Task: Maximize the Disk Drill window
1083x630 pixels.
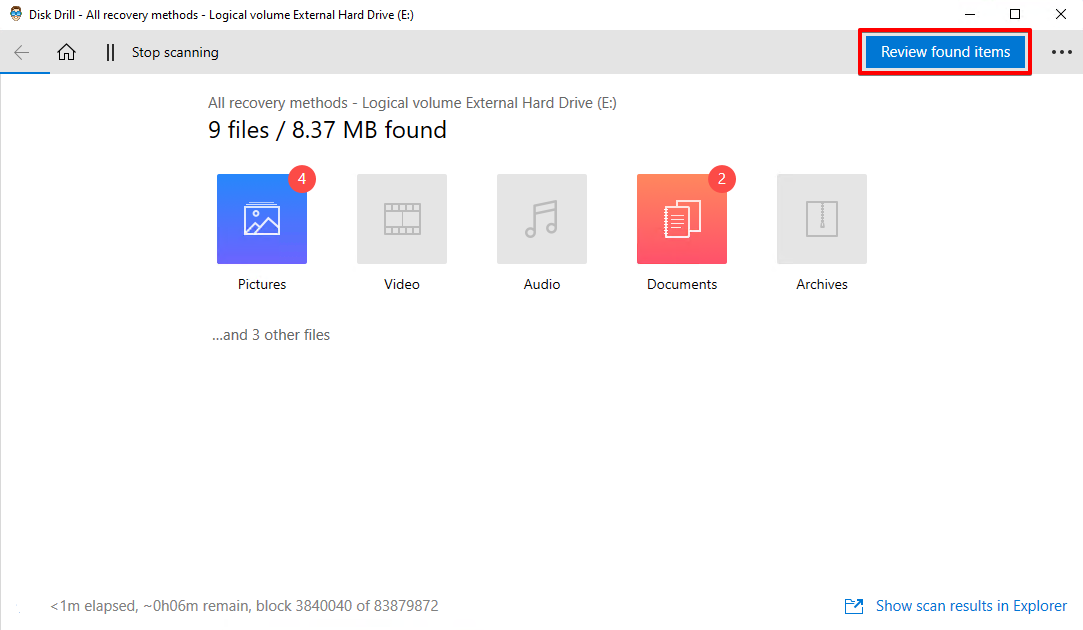Action: tap(1015, 15)
